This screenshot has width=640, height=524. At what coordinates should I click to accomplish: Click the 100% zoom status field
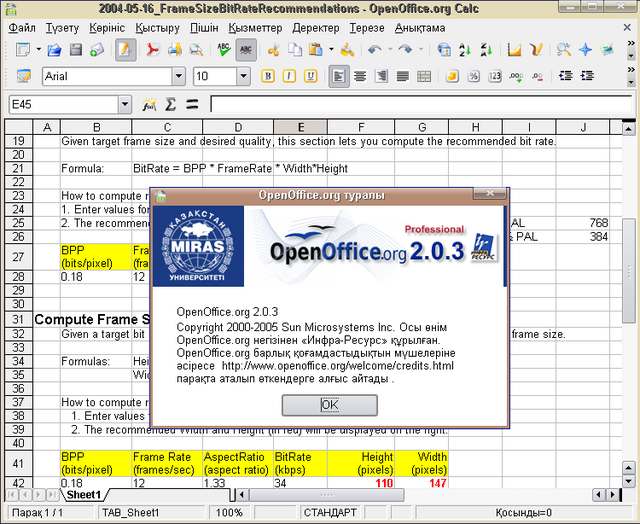pyautogui.click(x=229, y=512)
